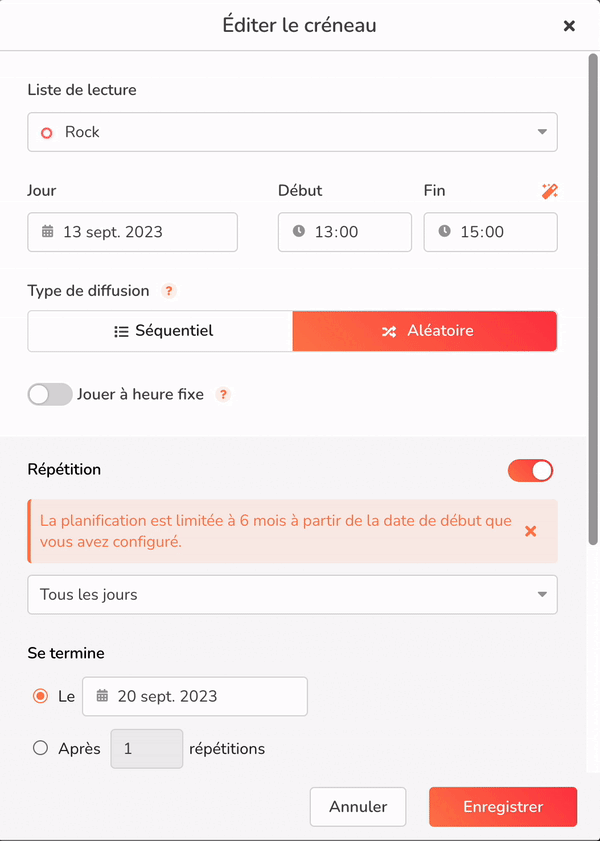Click the clock icon in Fin field

[x=445, y=231]
